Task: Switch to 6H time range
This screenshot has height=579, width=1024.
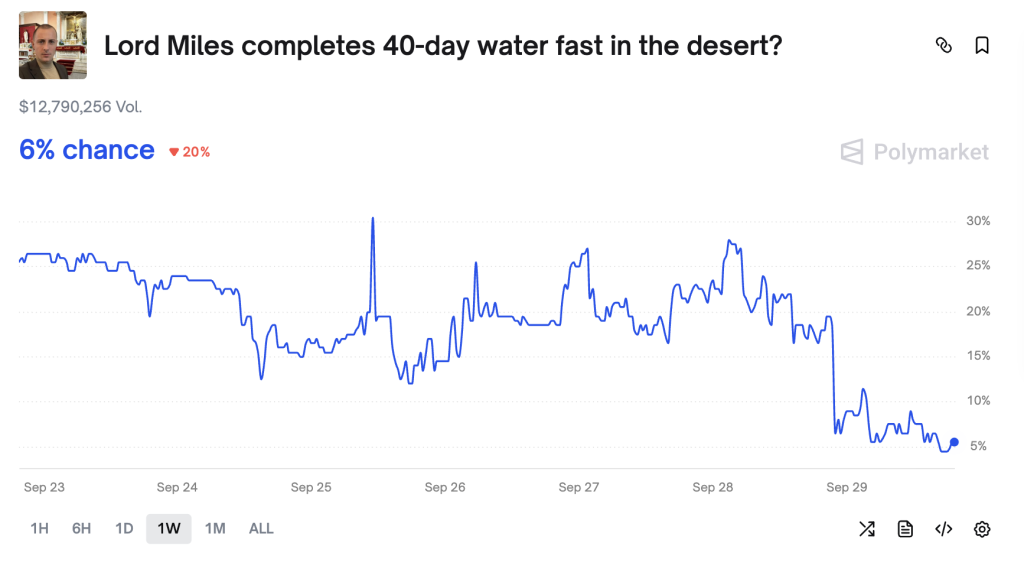Action: (82, 528)
